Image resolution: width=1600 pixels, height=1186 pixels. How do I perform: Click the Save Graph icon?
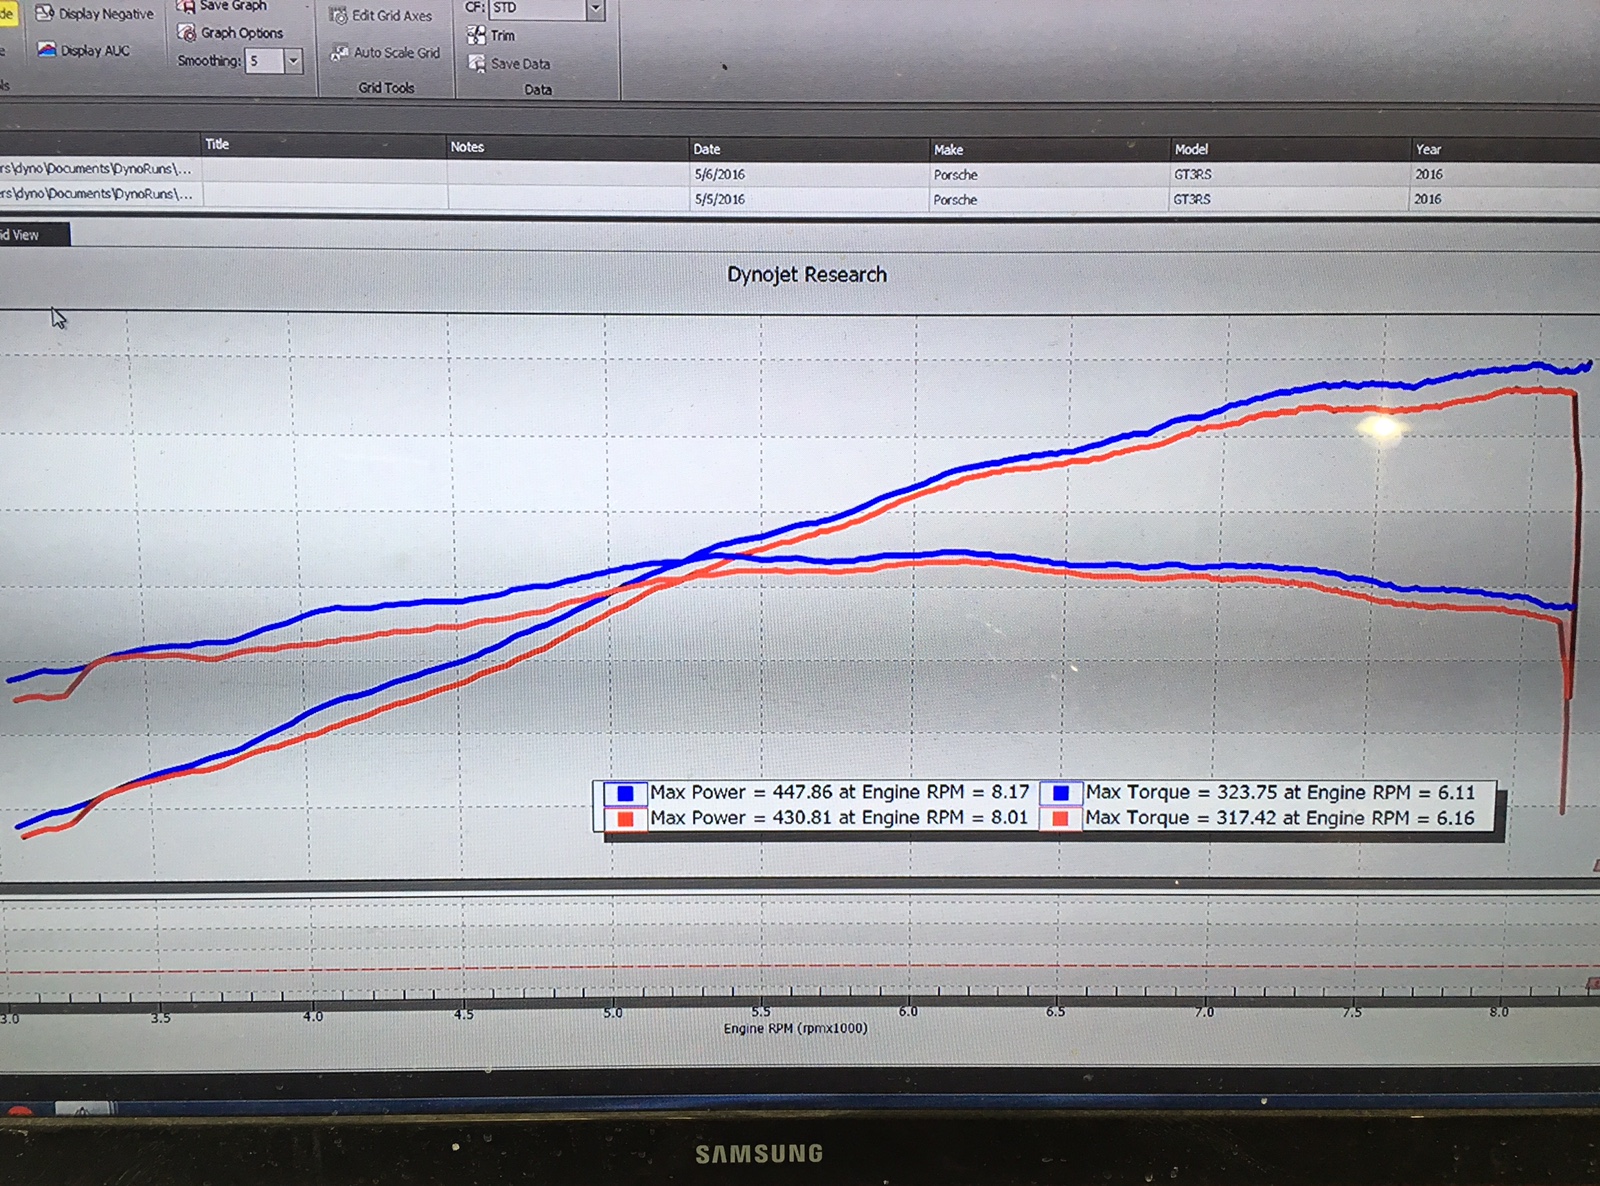point(186,6)
